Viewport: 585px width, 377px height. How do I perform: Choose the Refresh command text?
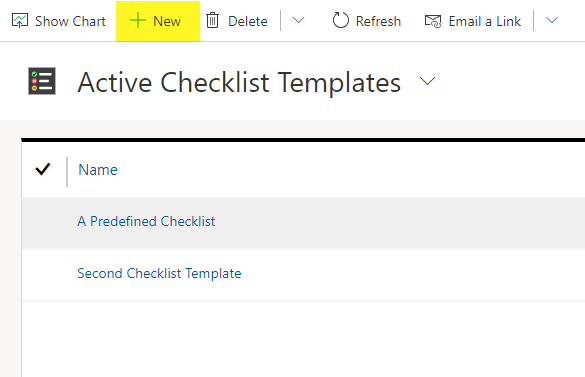click(378, 21)
